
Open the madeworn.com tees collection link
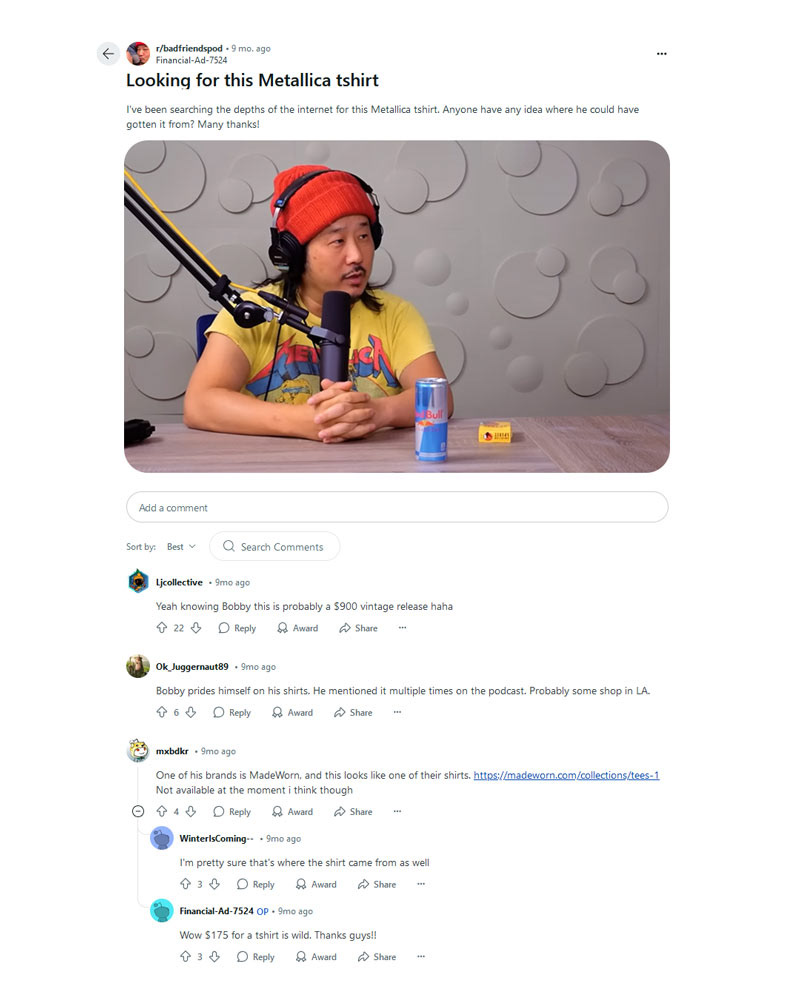[x=566, y=775]
